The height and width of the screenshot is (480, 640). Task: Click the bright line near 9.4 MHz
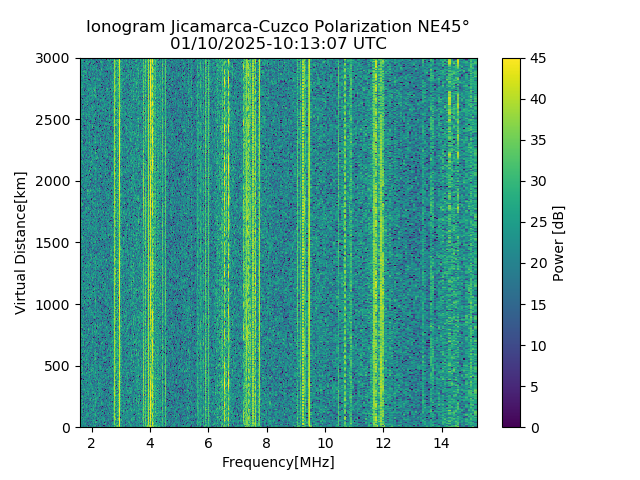[x=309, y=243]
